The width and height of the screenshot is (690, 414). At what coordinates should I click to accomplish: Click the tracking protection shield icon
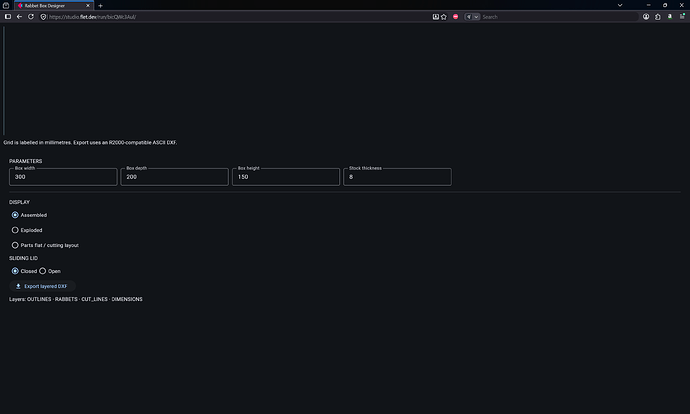[x=43, y=17]
